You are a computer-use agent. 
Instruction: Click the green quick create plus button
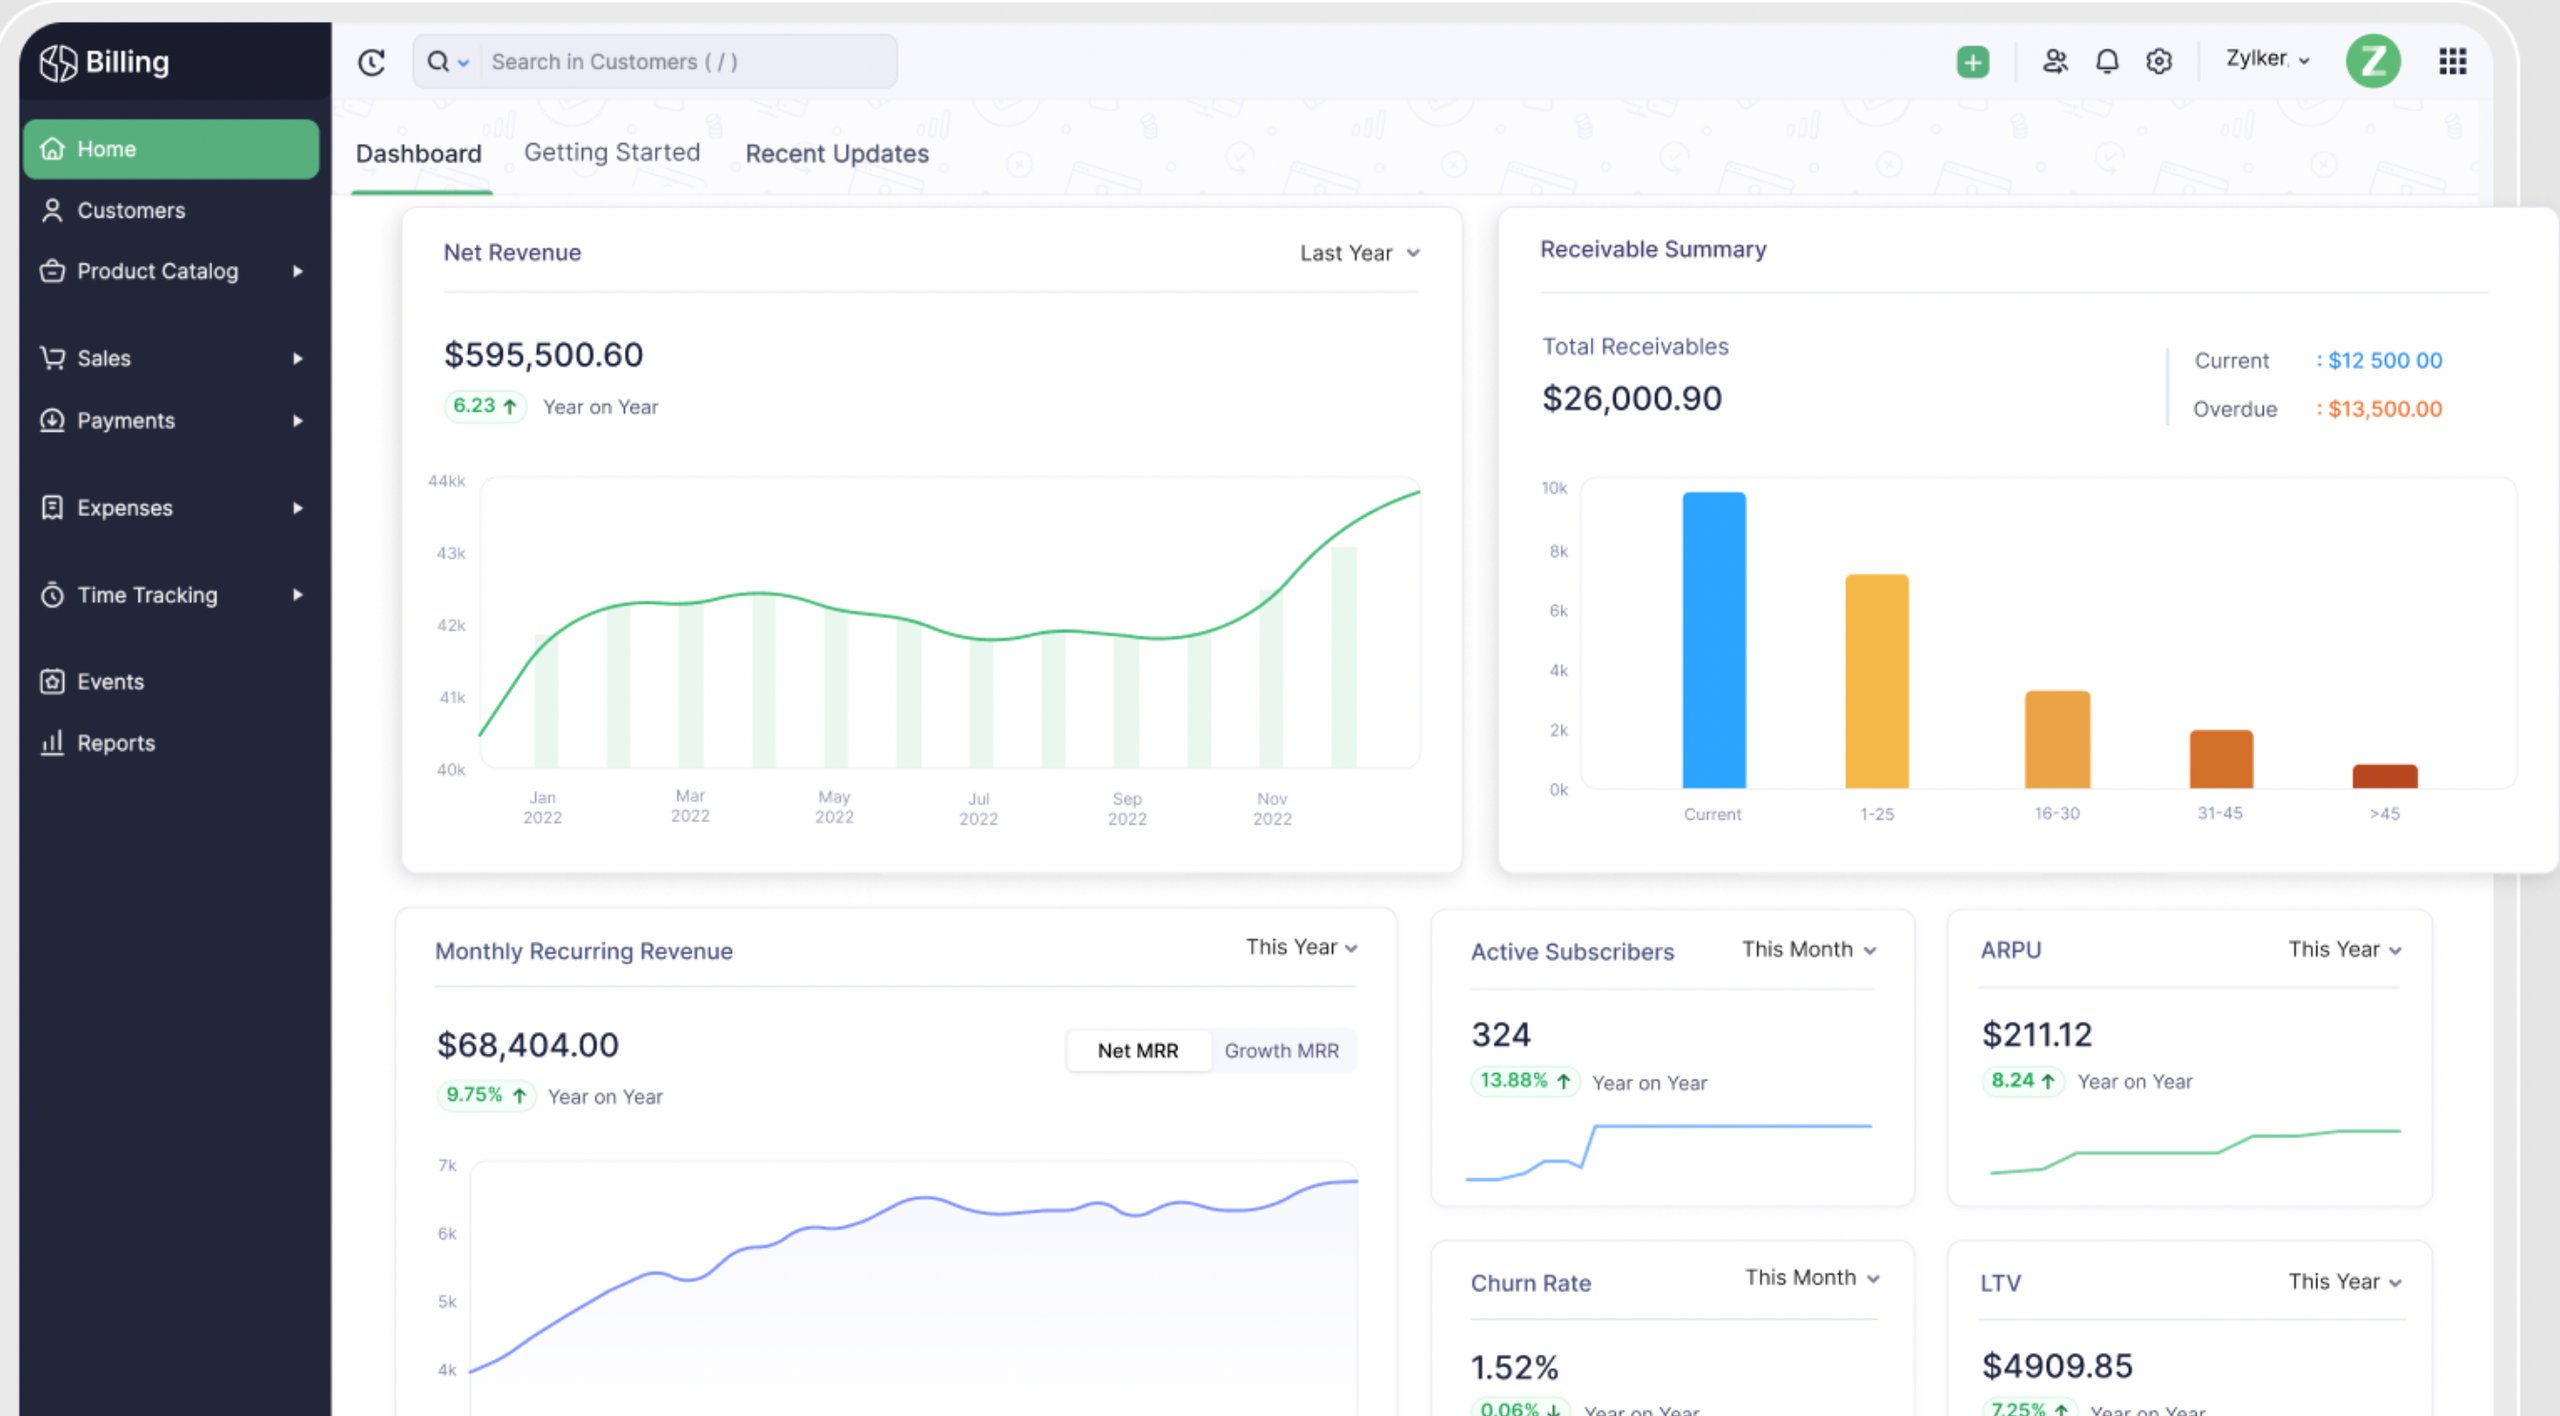tap(1972, 62)
